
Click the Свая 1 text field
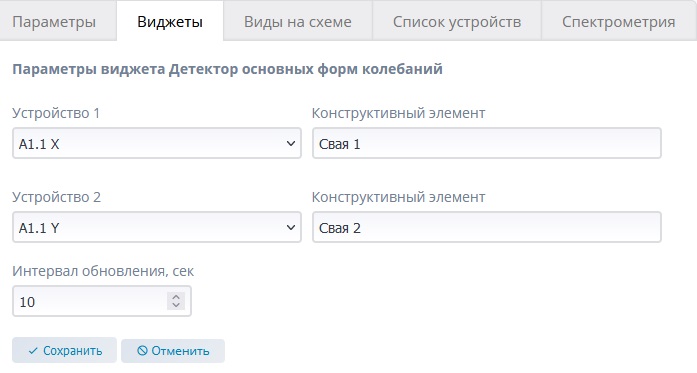click(487, 143)
